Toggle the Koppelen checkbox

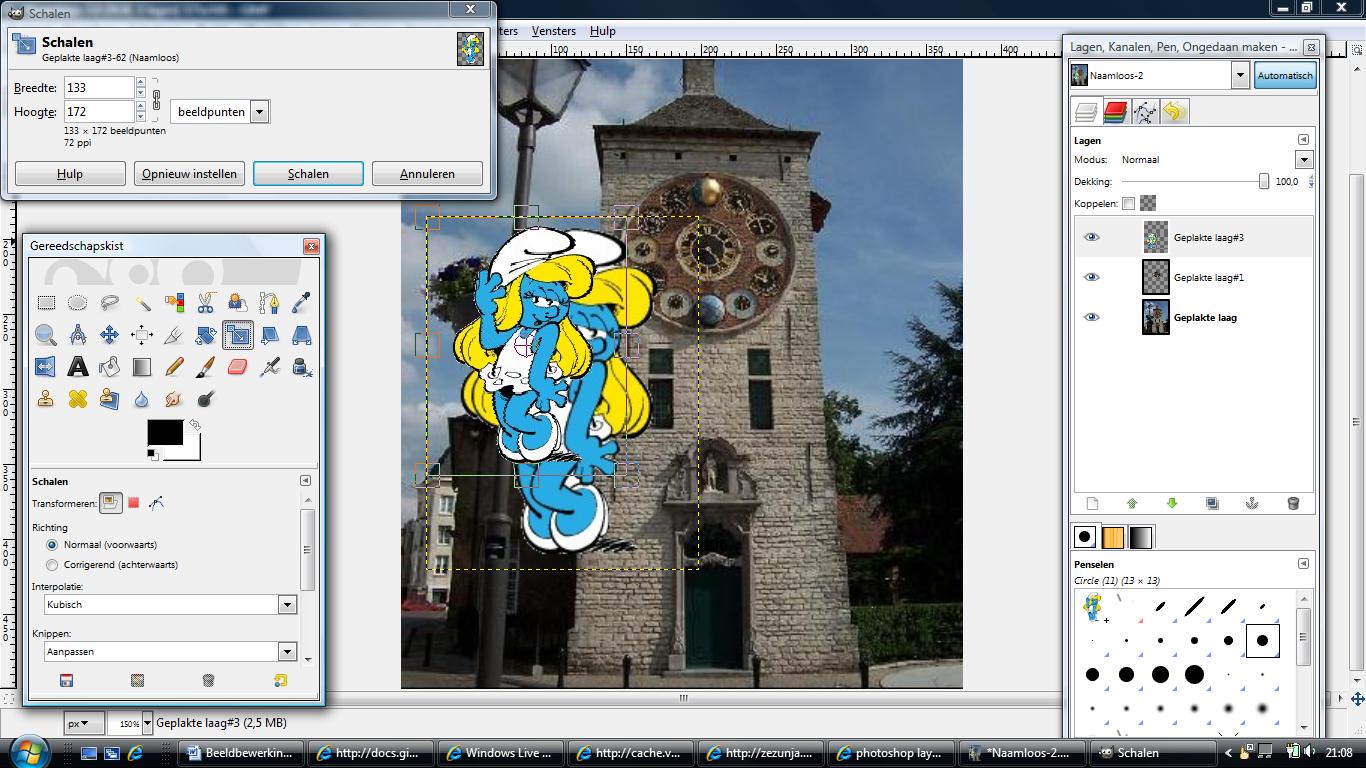click(1128, 203)
